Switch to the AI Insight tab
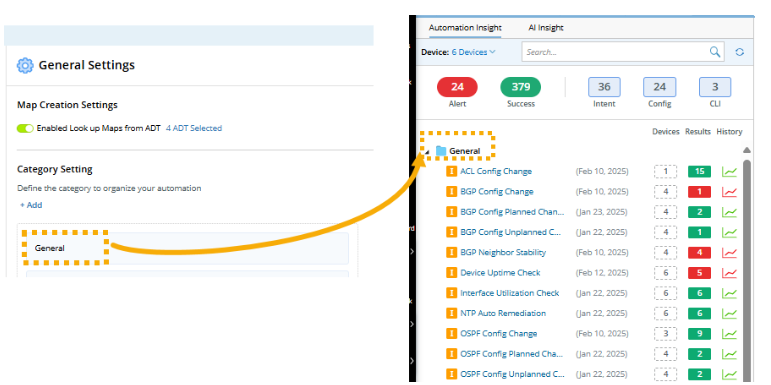This screenshot has height=385, width=771. click(546, 28)
